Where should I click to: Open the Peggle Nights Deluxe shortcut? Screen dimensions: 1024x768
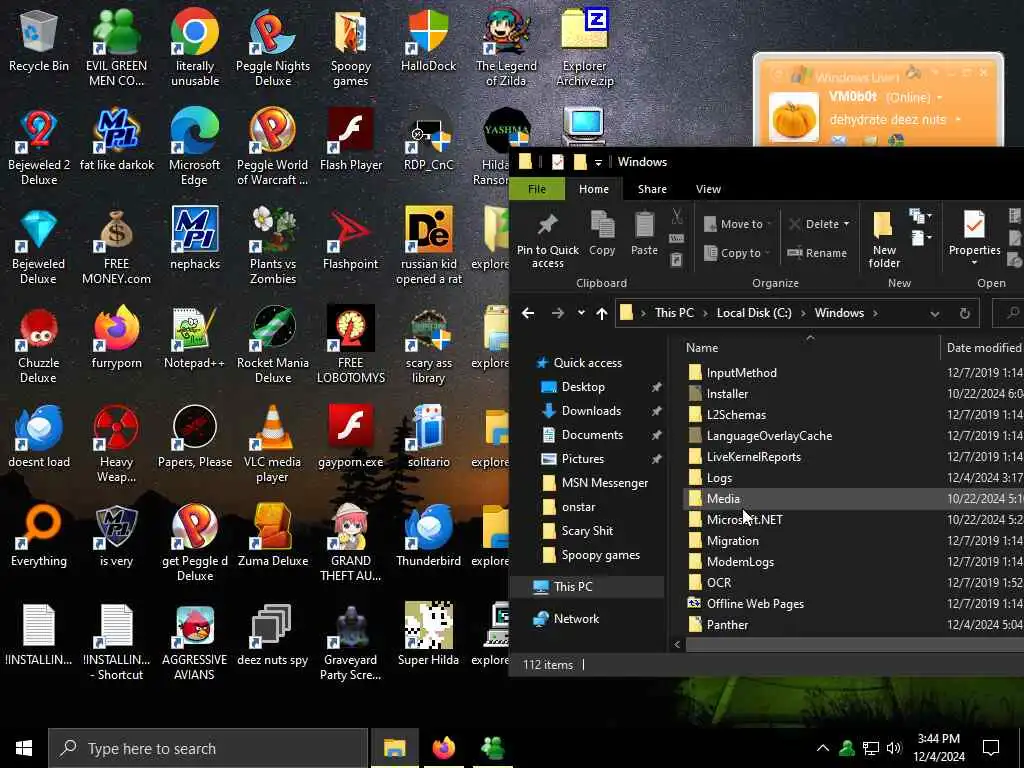click(273, 49)
